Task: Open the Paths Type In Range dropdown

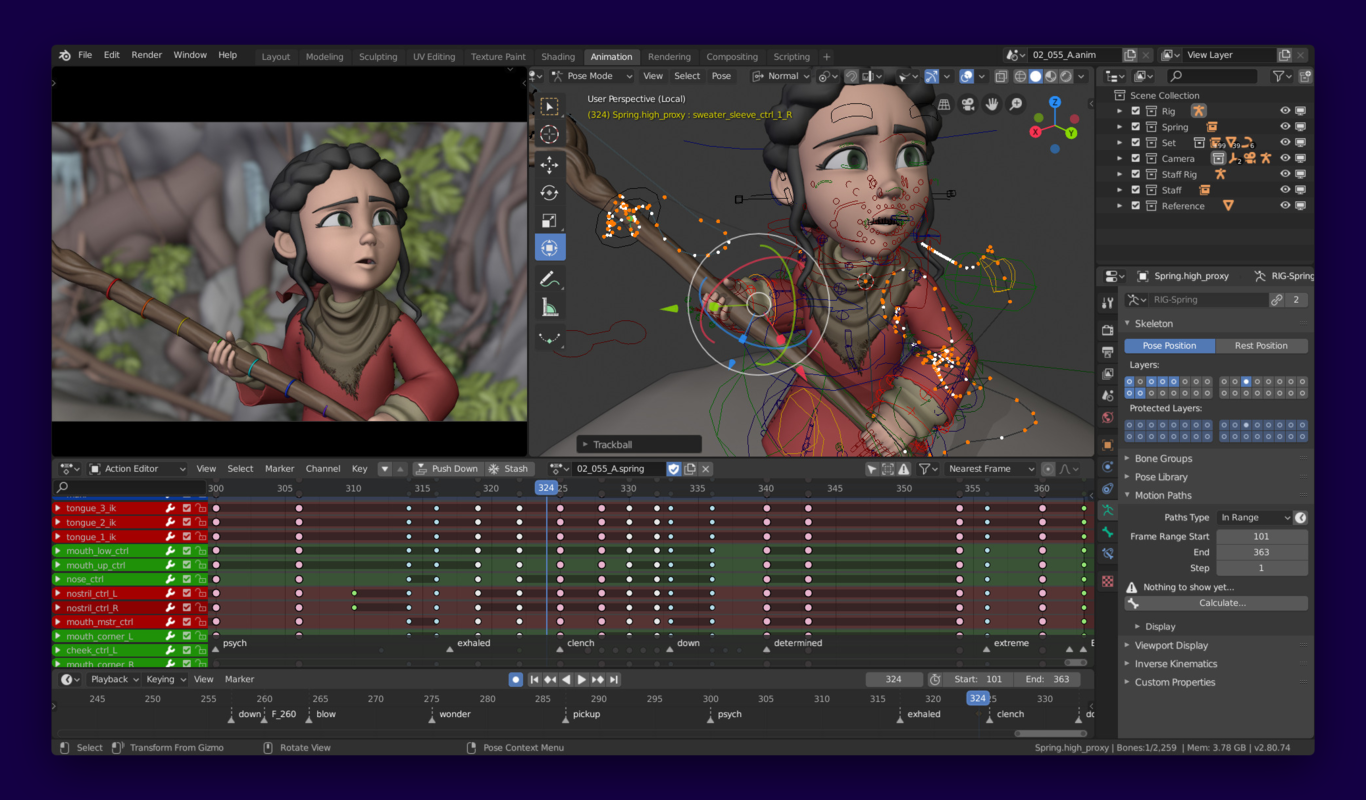Action: click(1255, 517)
